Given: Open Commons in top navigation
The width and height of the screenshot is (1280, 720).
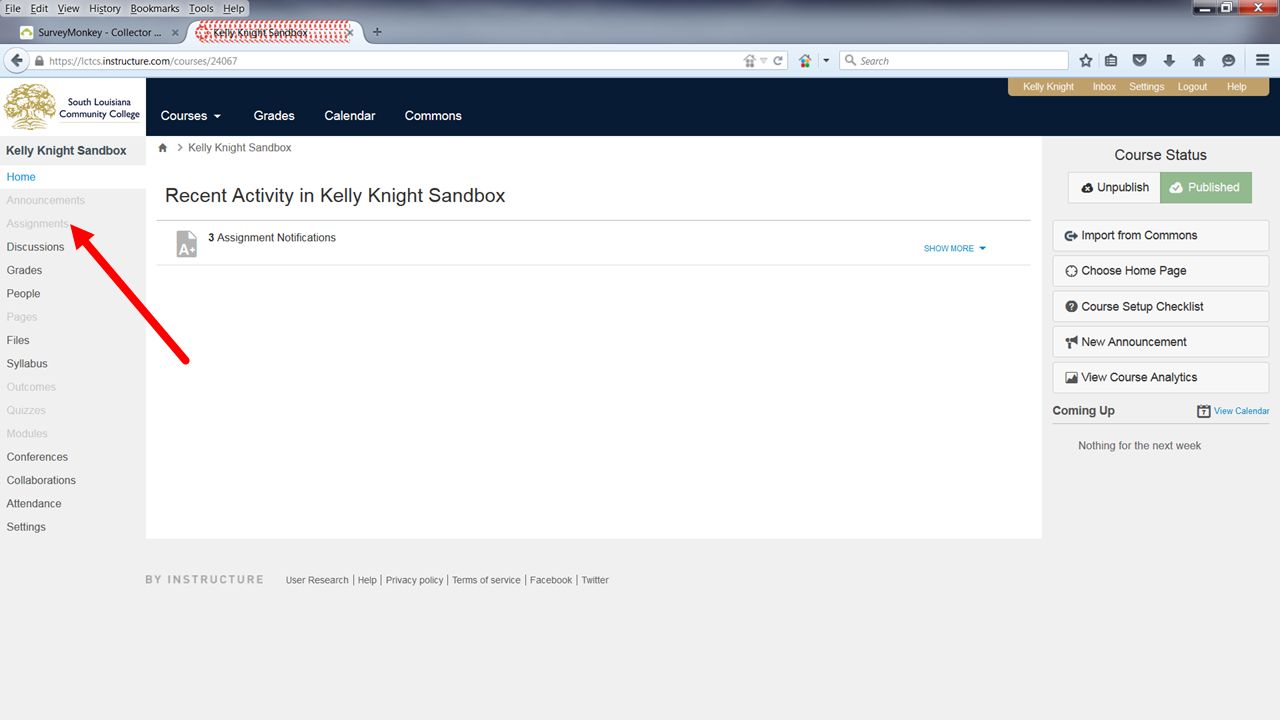Looking at the screenshot, I should [433, 116].
